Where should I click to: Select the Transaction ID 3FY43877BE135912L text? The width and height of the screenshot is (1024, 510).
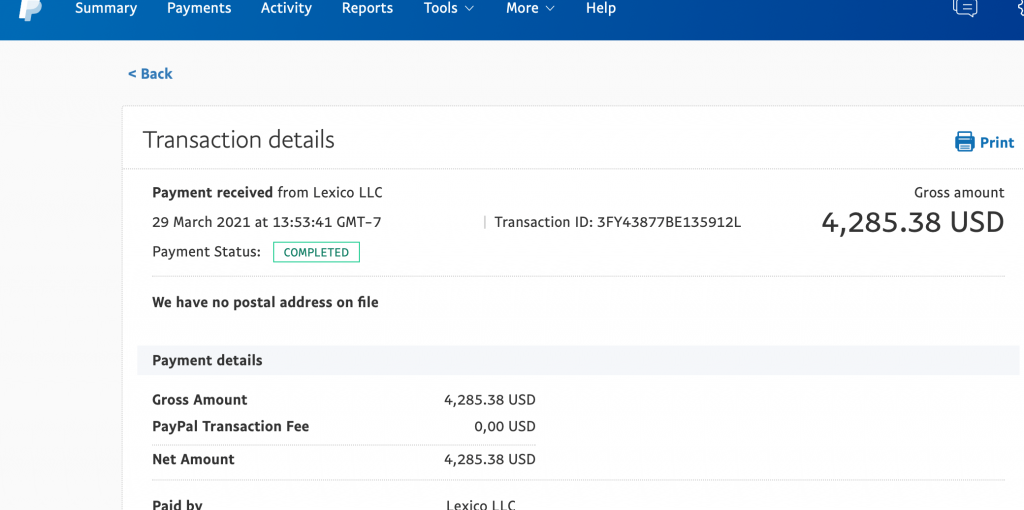618,222
